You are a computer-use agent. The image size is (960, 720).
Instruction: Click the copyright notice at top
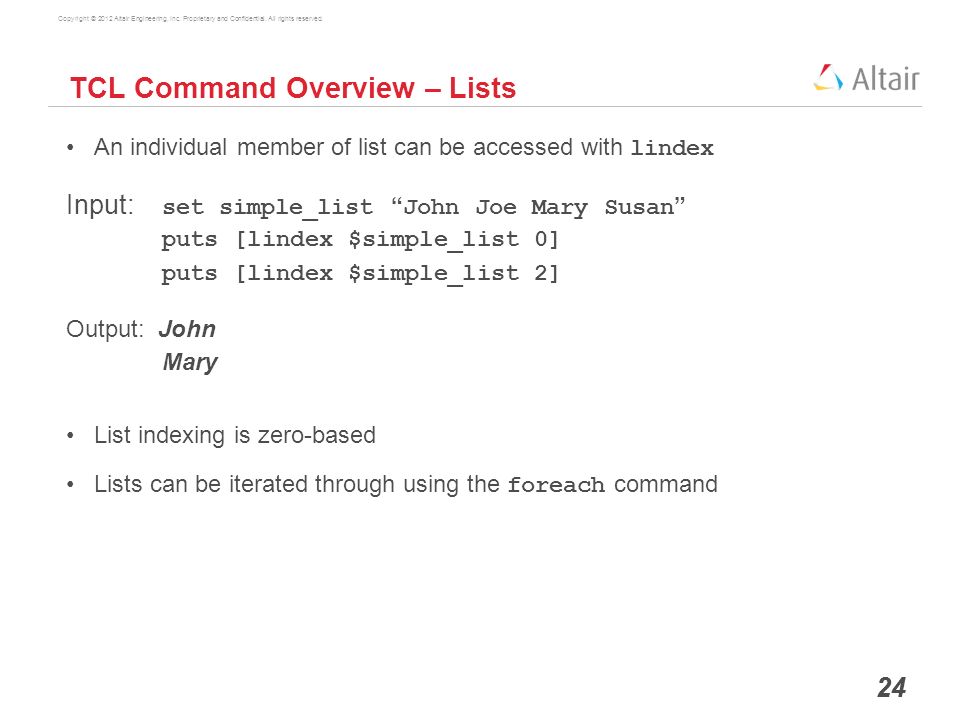click(190, 19)
